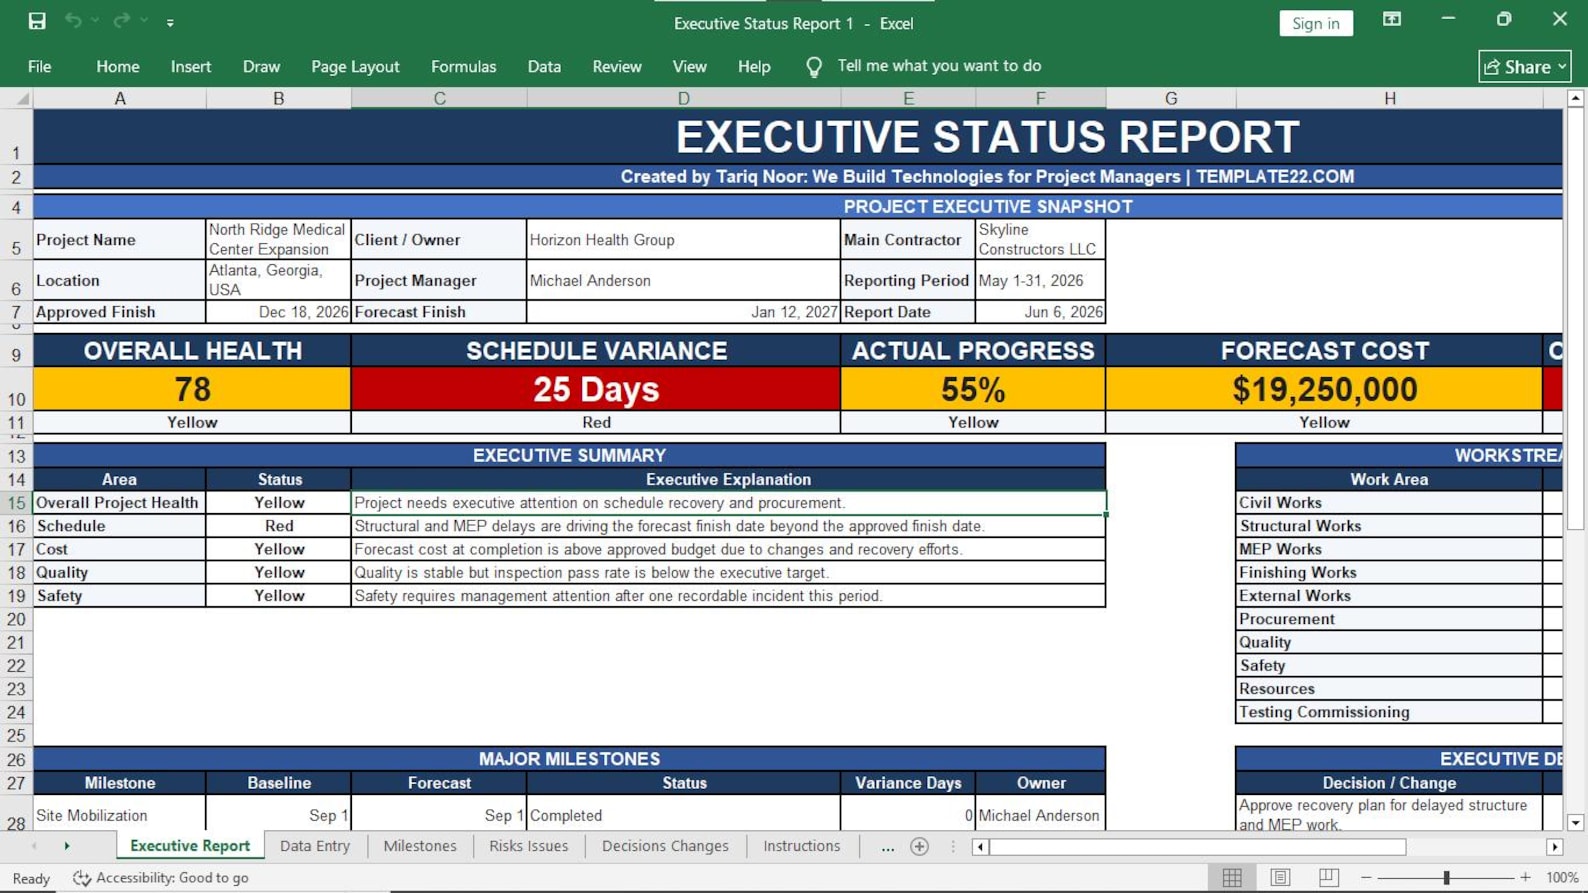Customize the Quick Access Toolbar
Image resolution: width=1588 pixels, height=893 pixels.
click(170, 22)
